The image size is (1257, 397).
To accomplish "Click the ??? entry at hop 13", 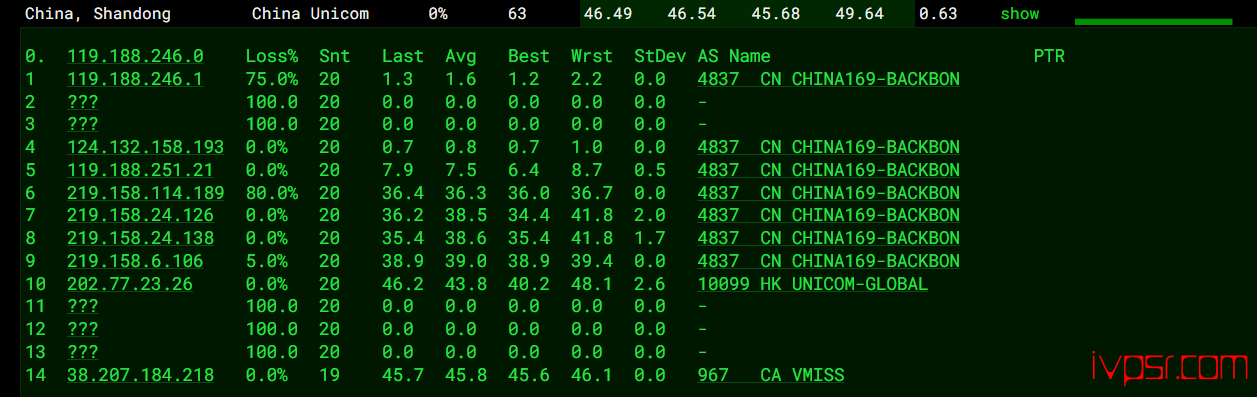I will (x=82, y=352).
